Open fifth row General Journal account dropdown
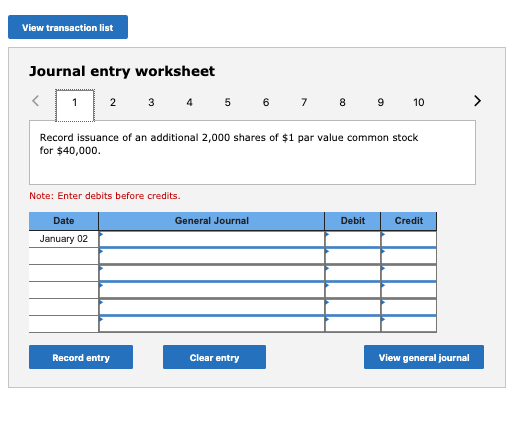This screenshot has height=422, width=530. click(212, 307)
